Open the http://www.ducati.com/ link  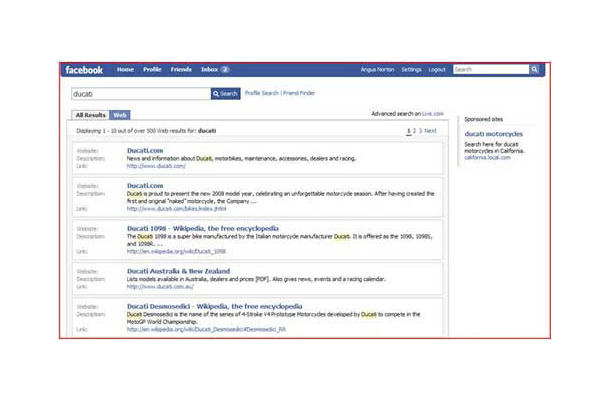pyautogui.click(x=156, y=166)
